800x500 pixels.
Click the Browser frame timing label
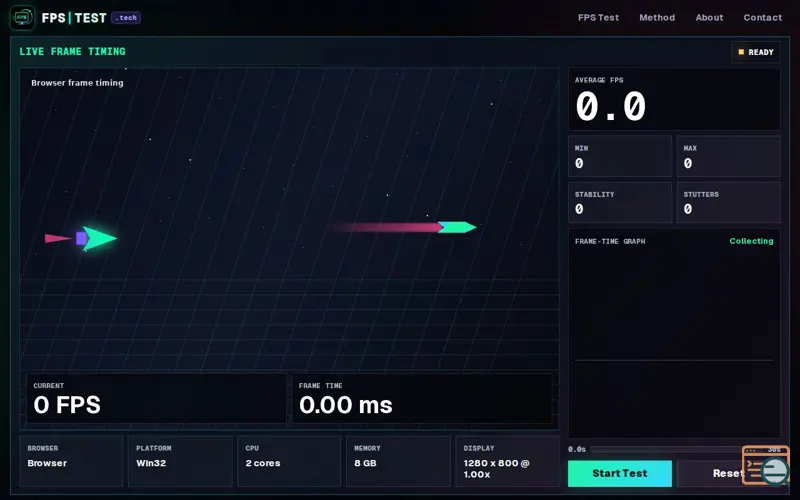pyautogui.click(x=77, y=83)
